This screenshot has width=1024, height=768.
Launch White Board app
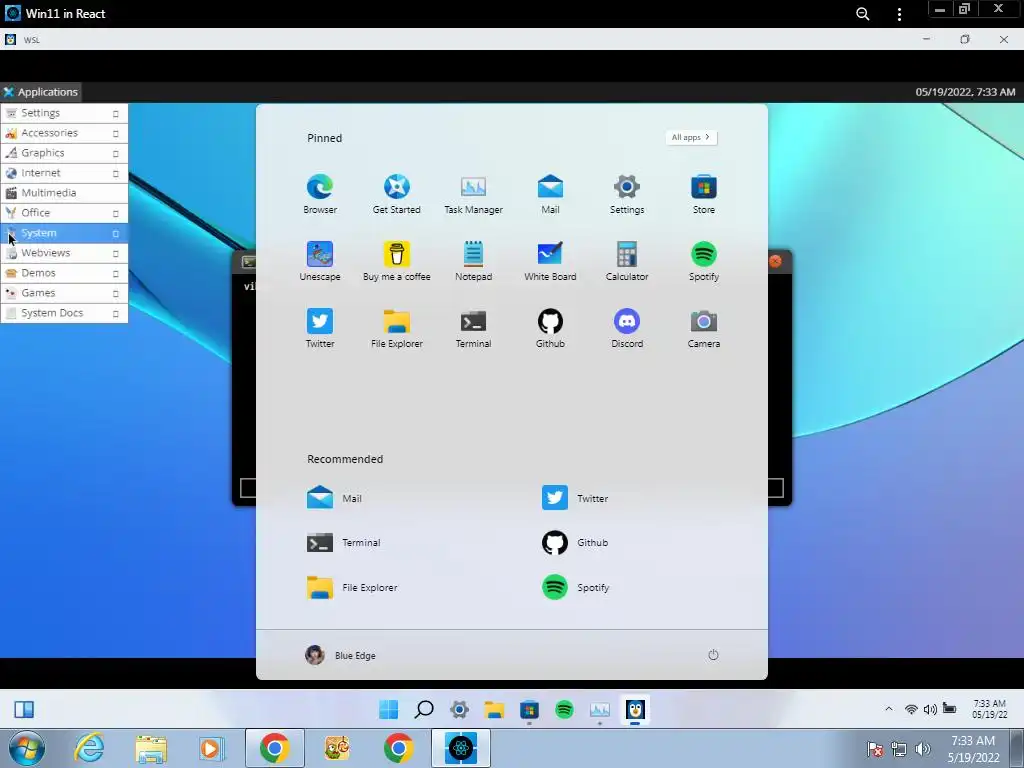point(550,261)
